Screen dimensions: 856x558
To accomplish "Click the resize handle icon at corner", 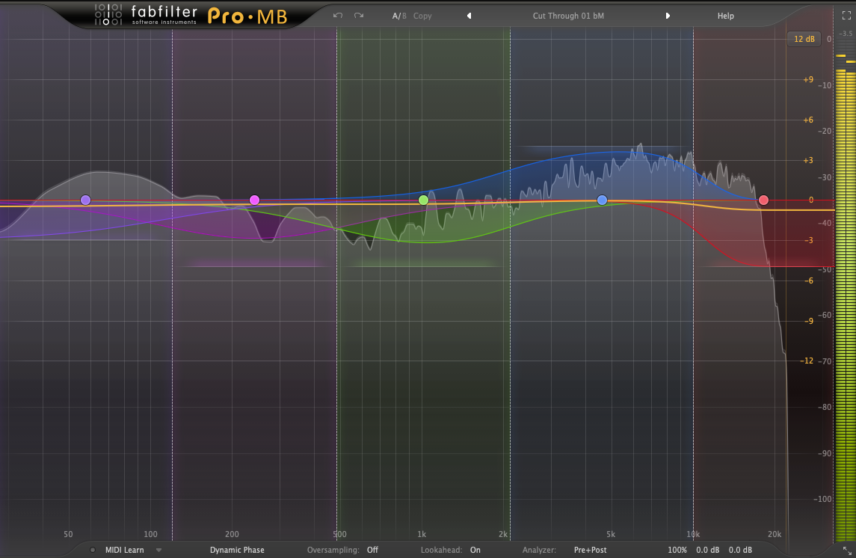I will (847, 549).
